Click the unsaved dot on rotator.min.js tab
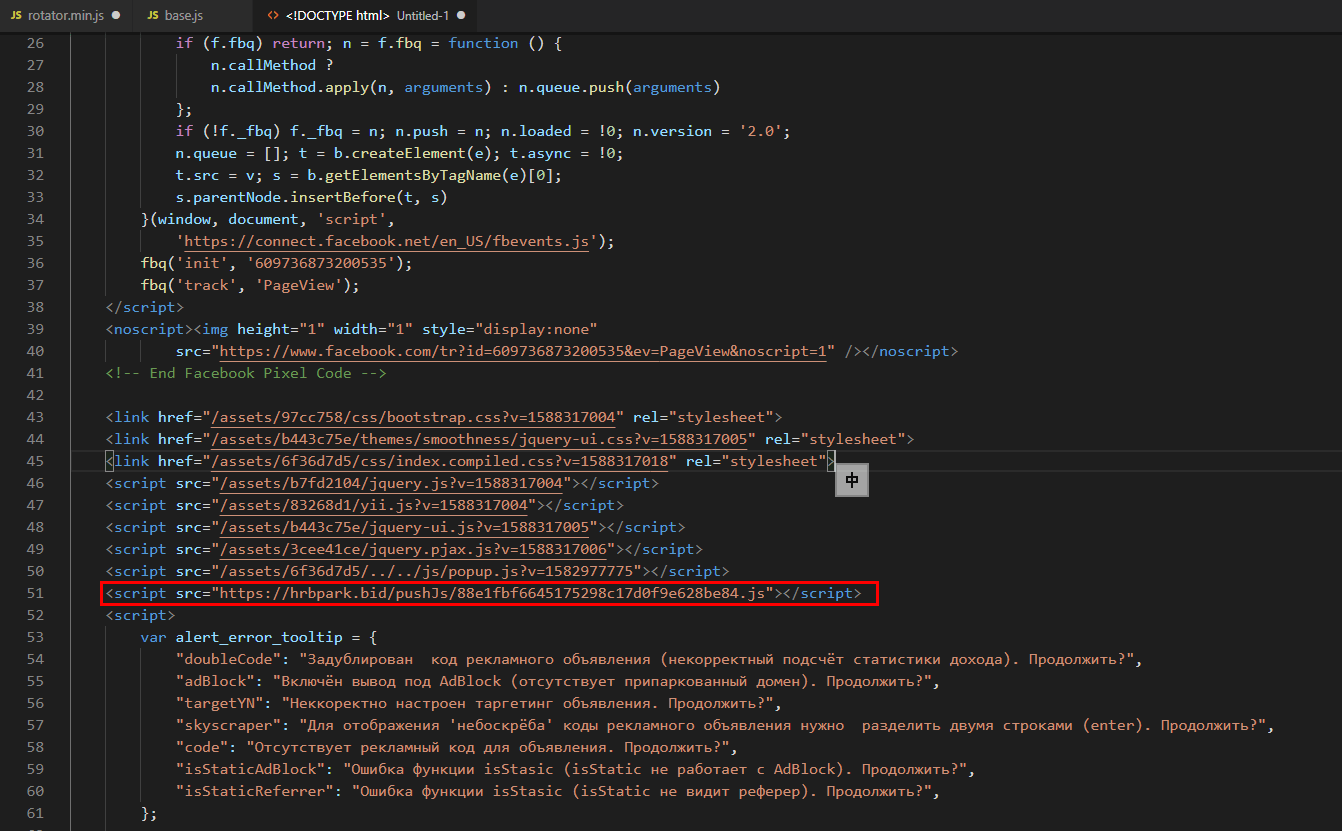The image size is (1342, 831). (116, 16)
